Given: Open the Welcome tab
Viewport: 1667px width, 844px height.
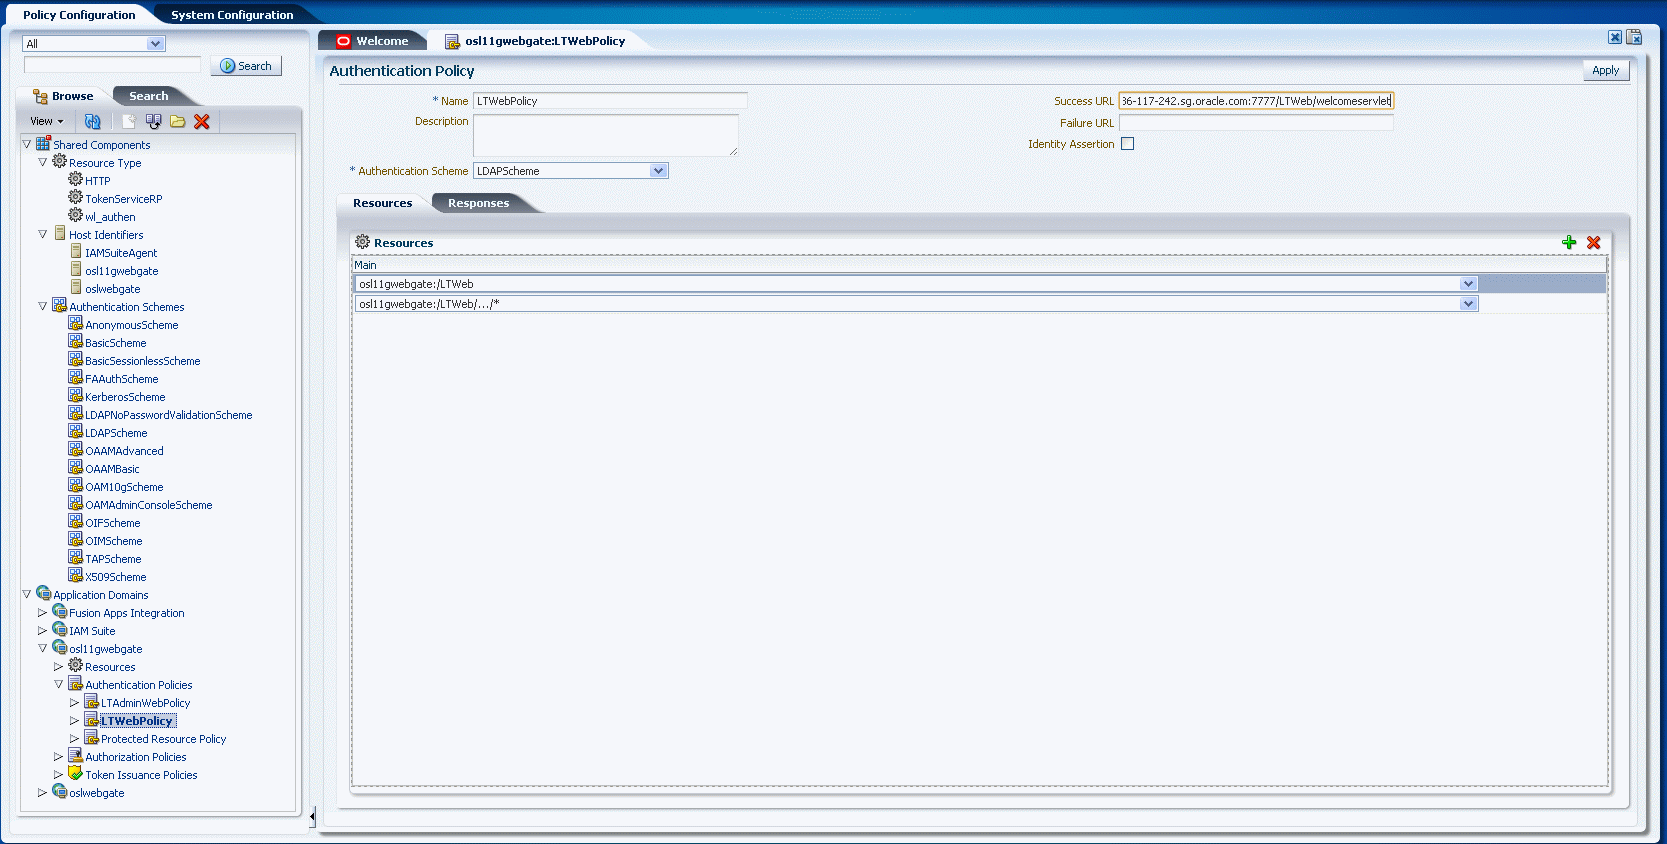Looking at the screenshot, I should [373, 41].
